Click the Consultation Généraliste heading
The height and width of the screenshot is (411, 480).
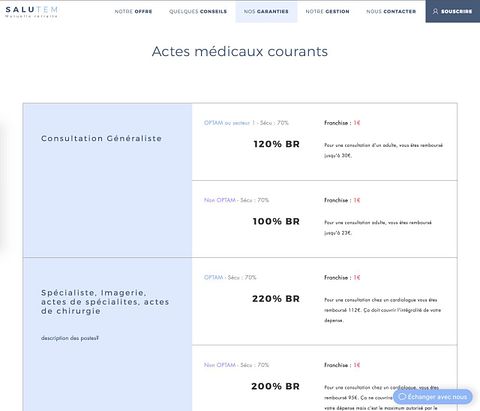(101, 138)
